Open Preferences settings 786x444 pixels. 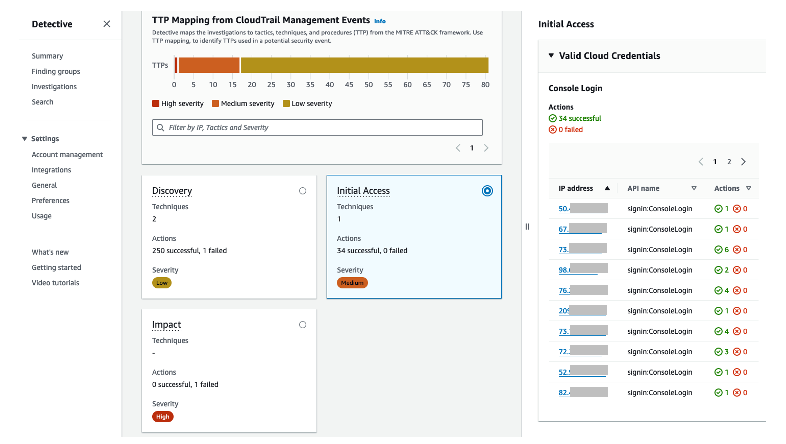click(50, 200)
